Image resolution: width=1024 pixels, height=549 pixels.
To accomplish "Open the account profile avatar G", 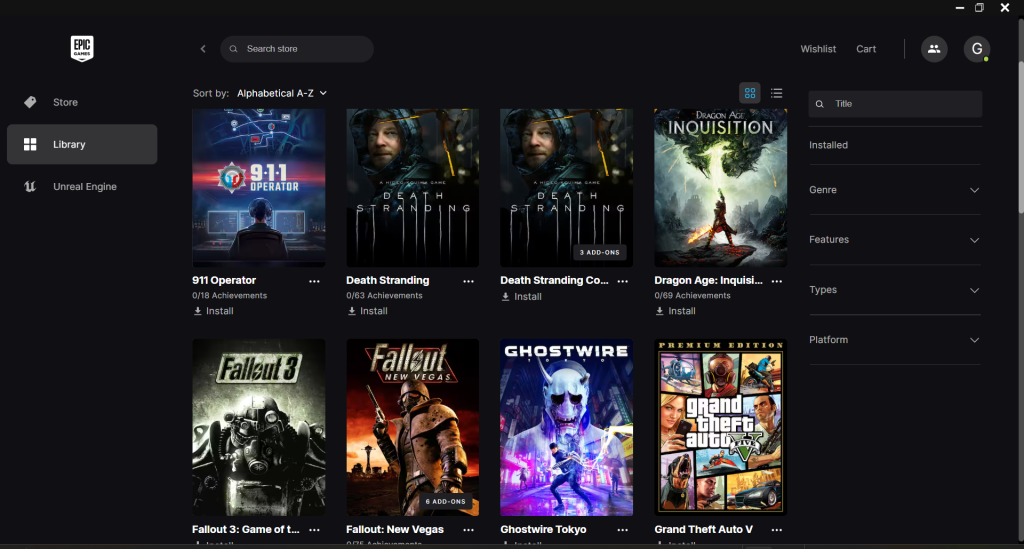I will 976,49.
